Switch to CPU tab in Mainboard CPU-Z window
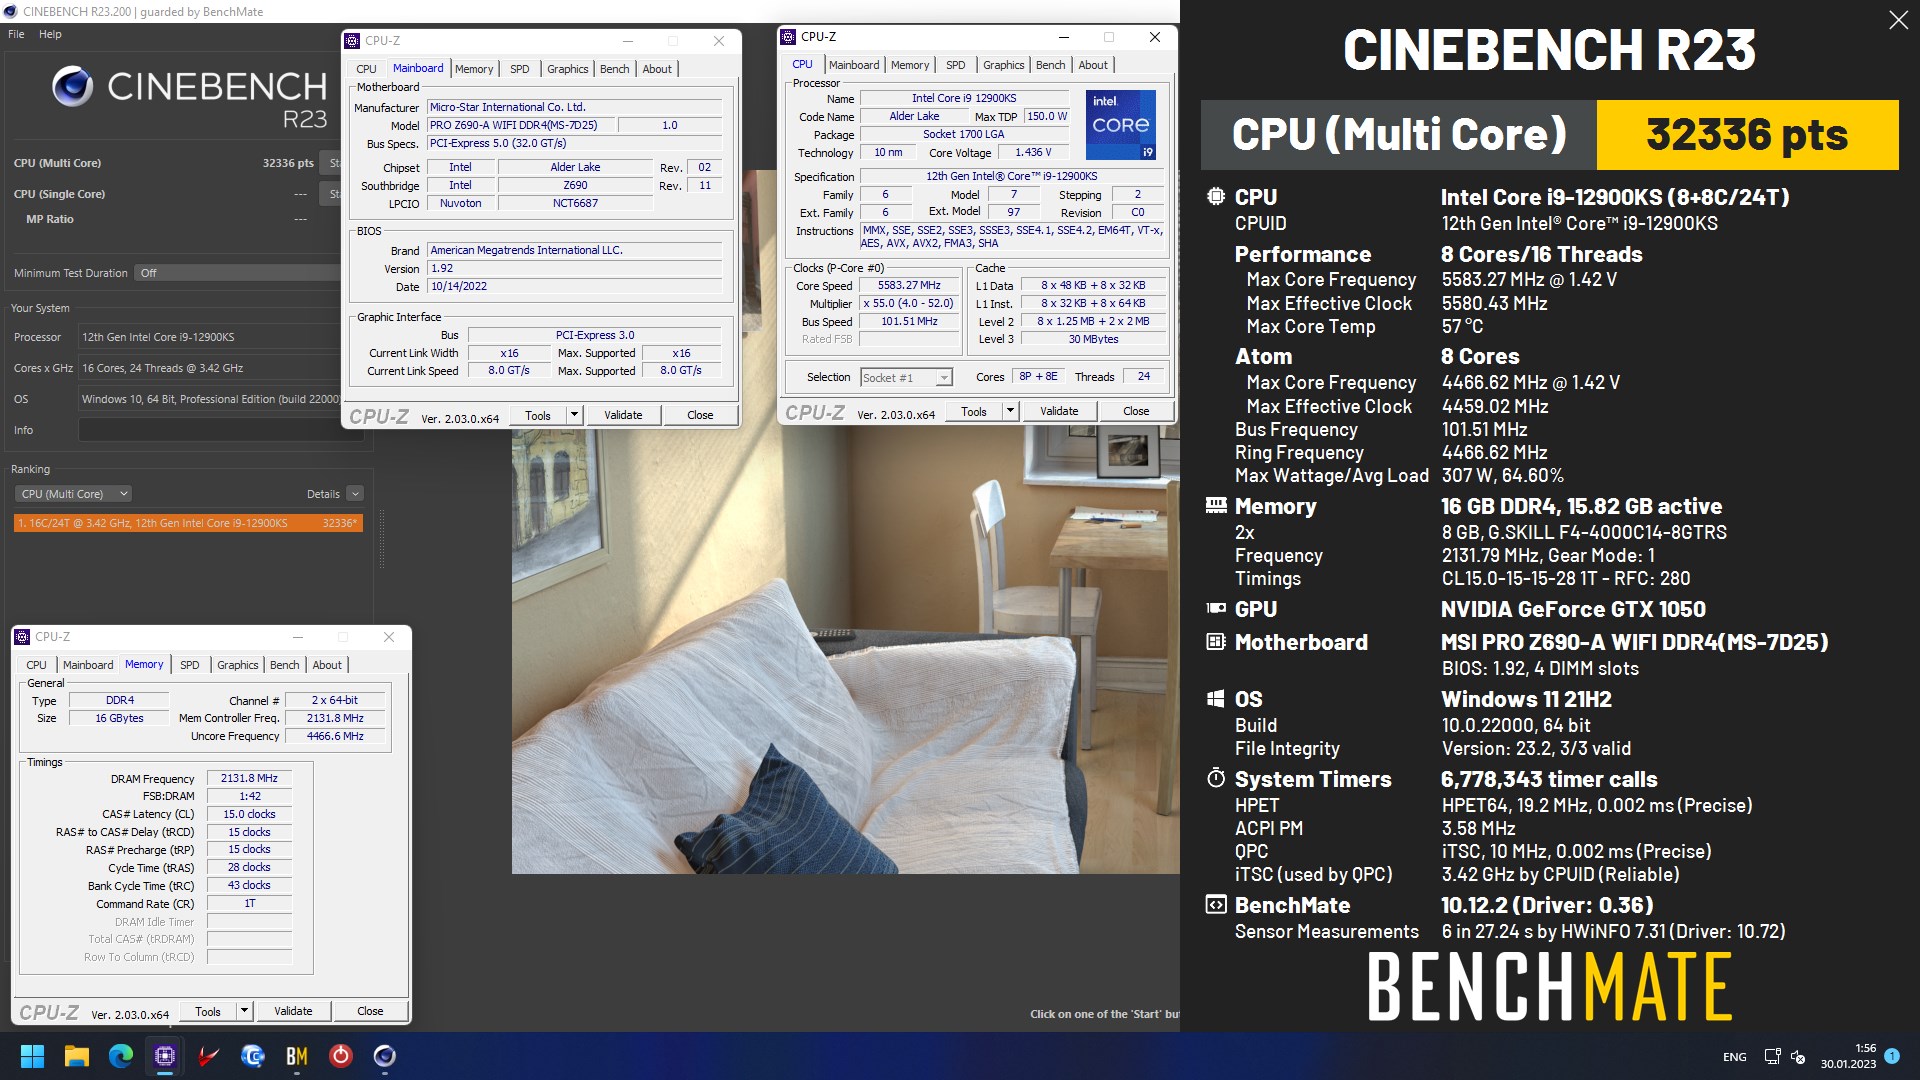The width and height of the screenshot is (1920, 1080). click(x=366, y=69)
